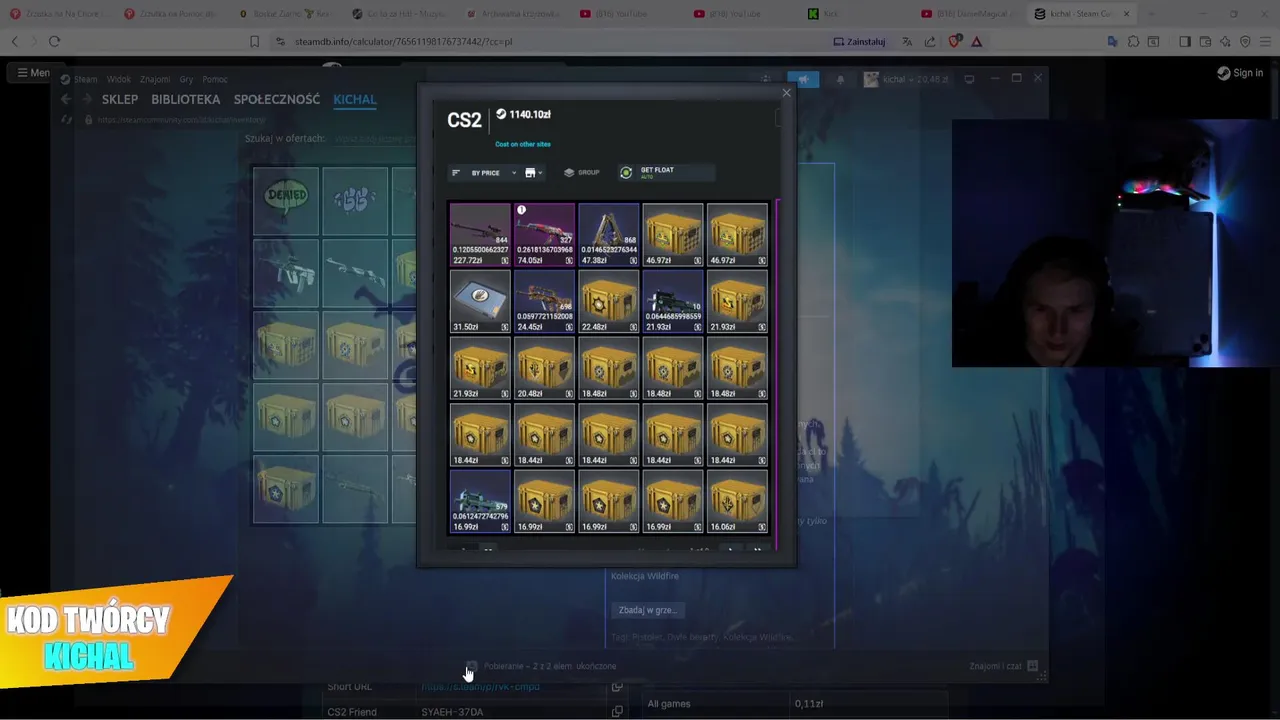Click the 'Szukaj w ofertach' search field
This screenshot has height=720, width=1280.
pyautogui.click(x=372, y=138)
